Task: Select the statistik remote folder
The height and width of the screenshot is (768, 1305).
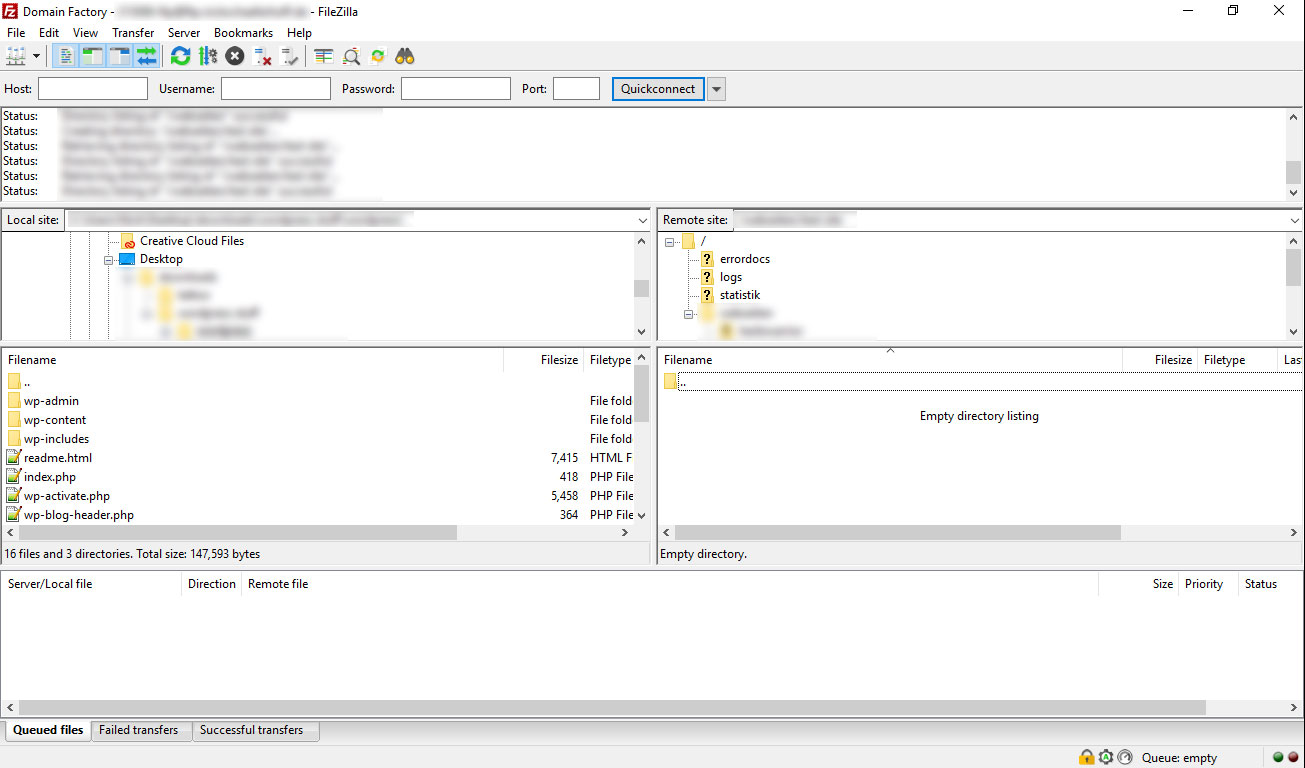Action: [x=740, y=295]
